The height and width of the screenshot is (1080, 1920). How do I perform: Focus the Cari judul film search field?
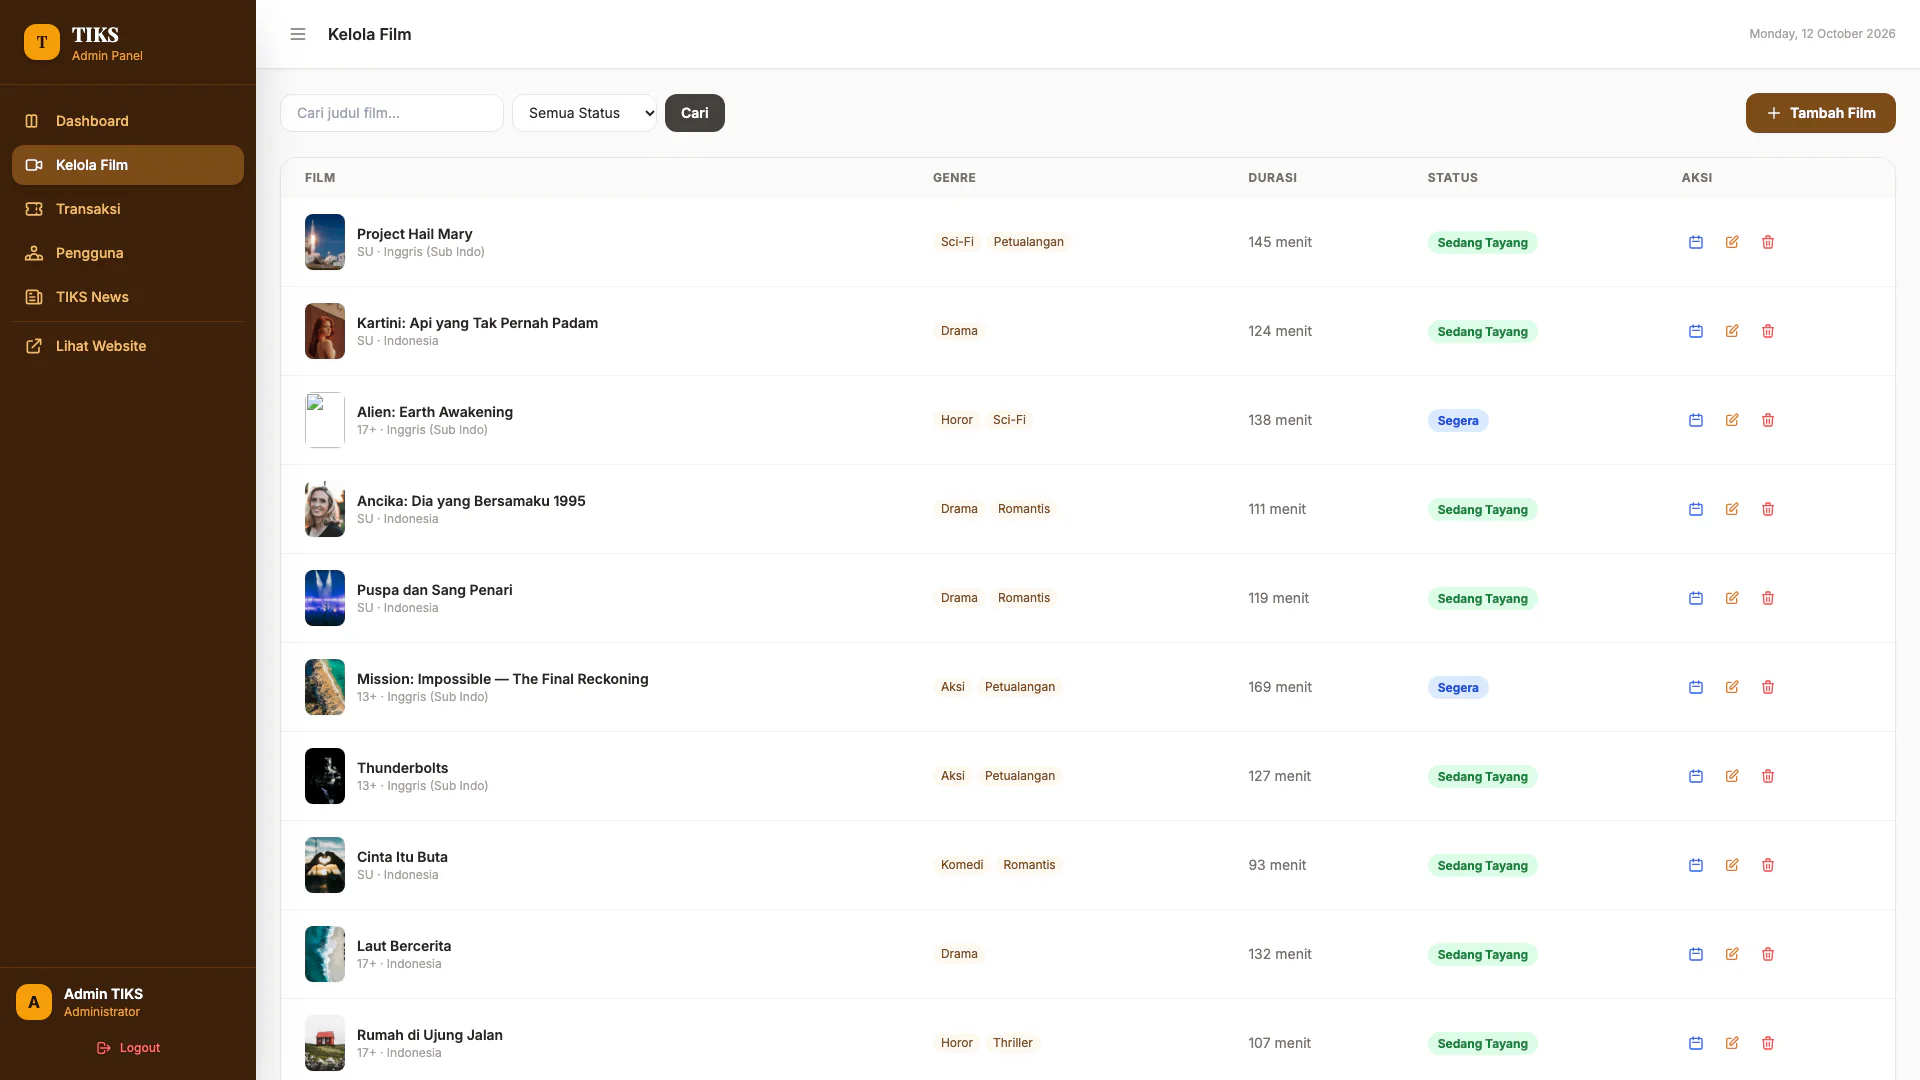point(392,113)
